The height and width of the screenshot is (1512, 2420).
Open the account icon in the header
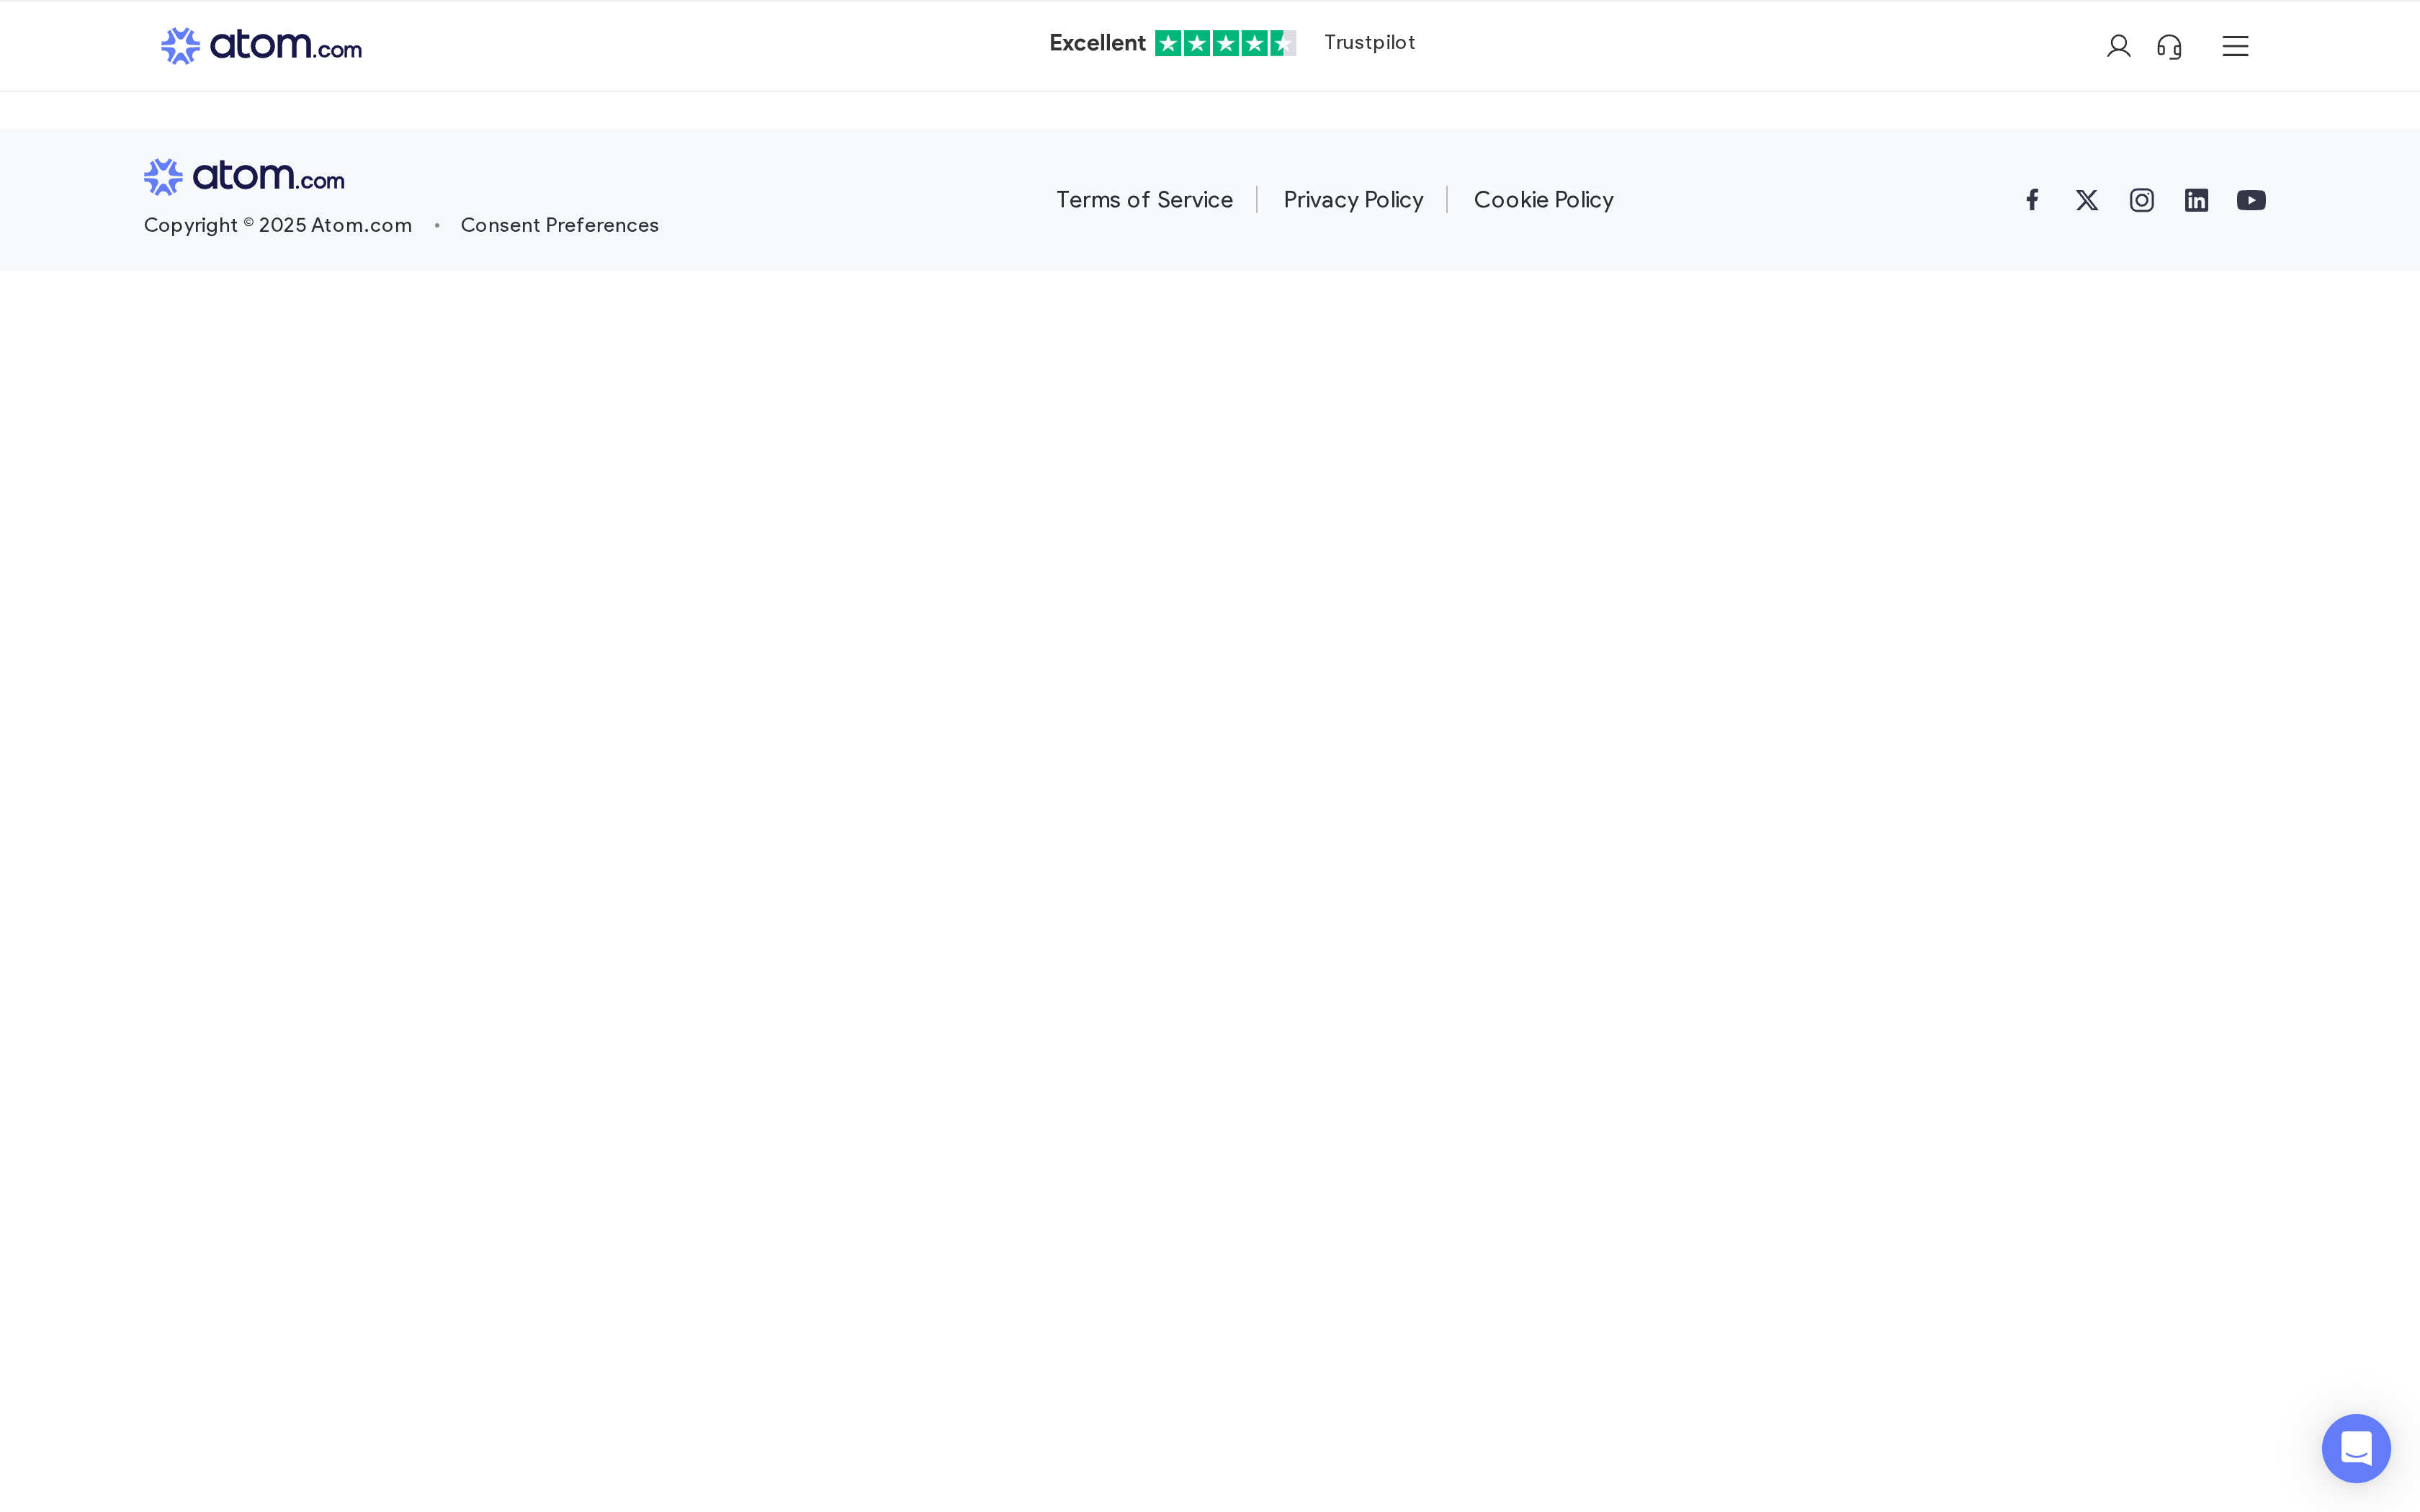point(2119,45)
